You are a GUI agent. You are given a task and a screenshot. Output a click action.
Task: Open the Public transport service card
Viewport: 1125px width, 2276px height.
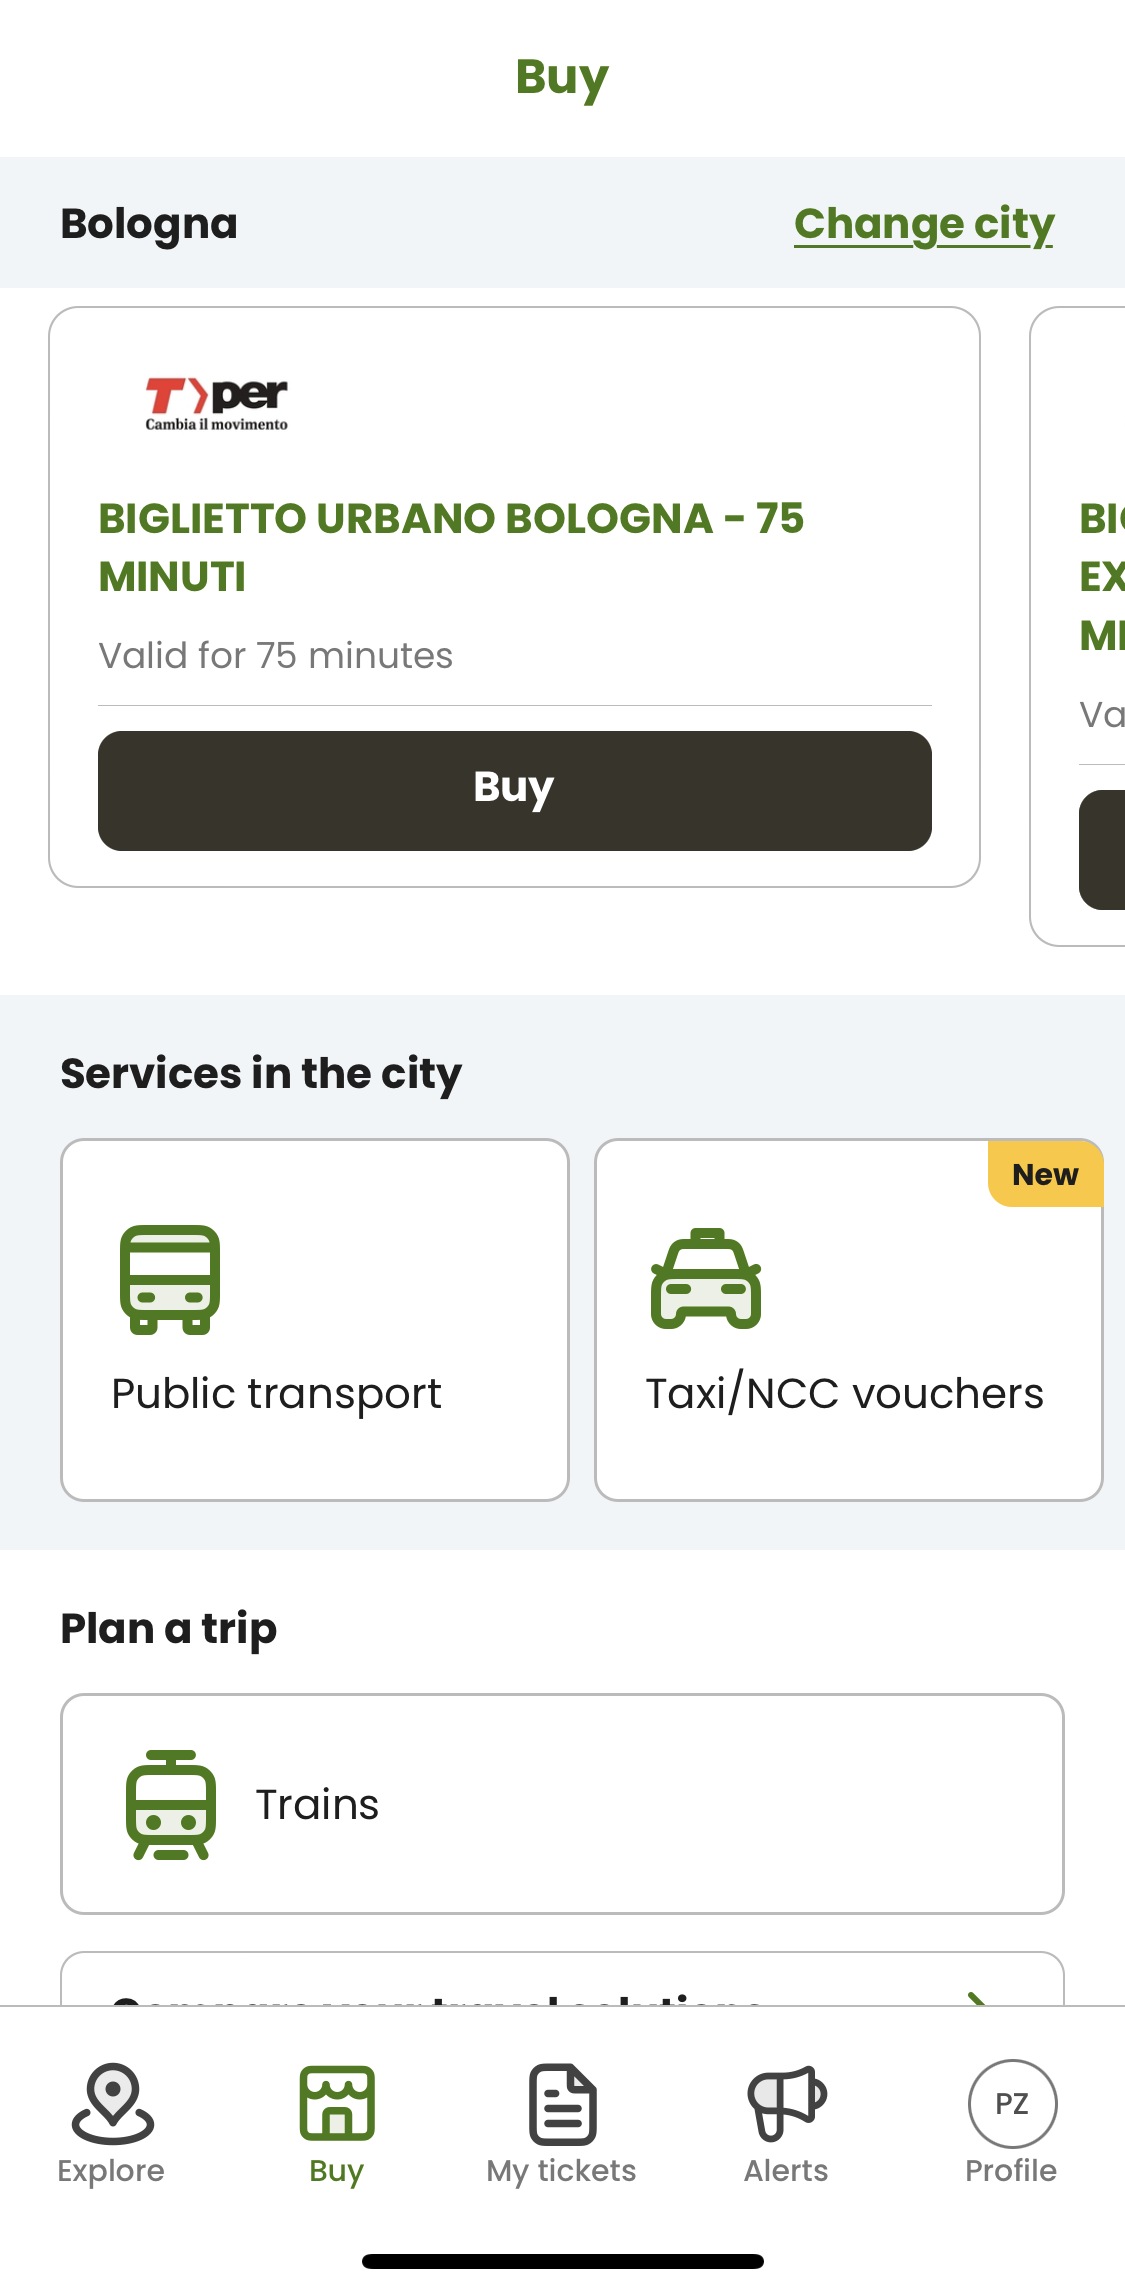(x=315, y=1319)
